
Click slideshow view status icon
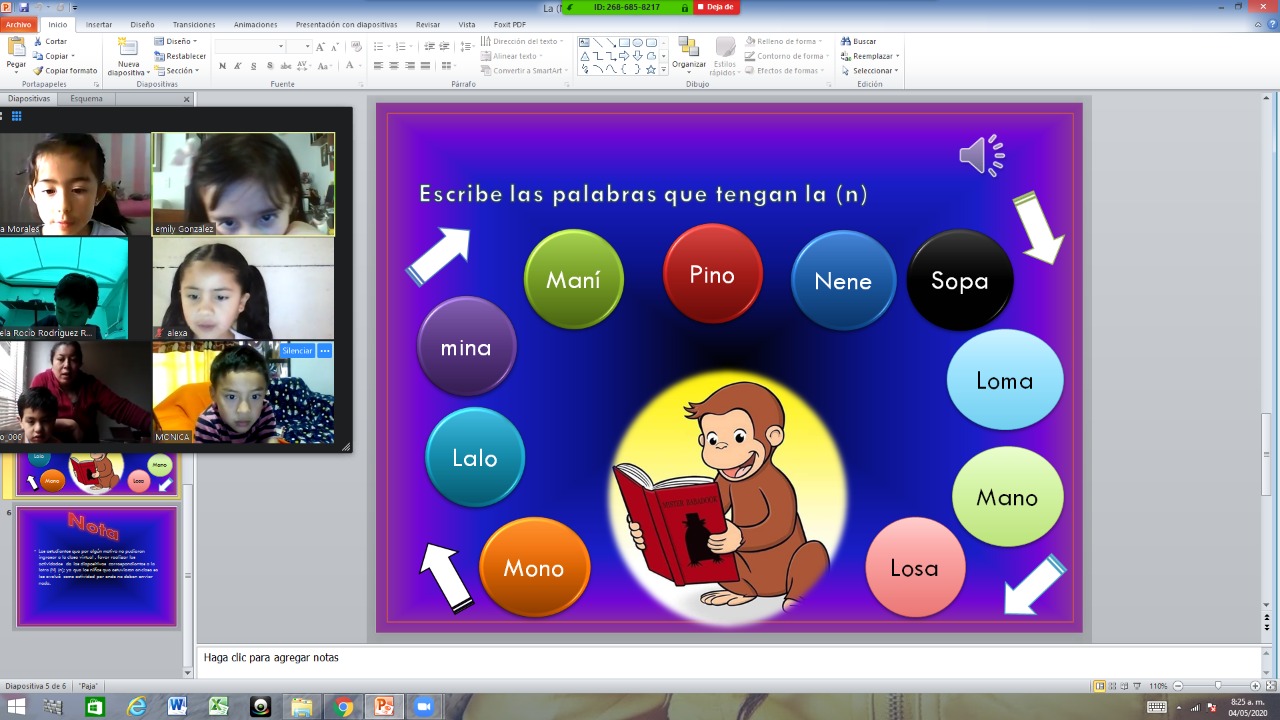[x=1137, y=686]
